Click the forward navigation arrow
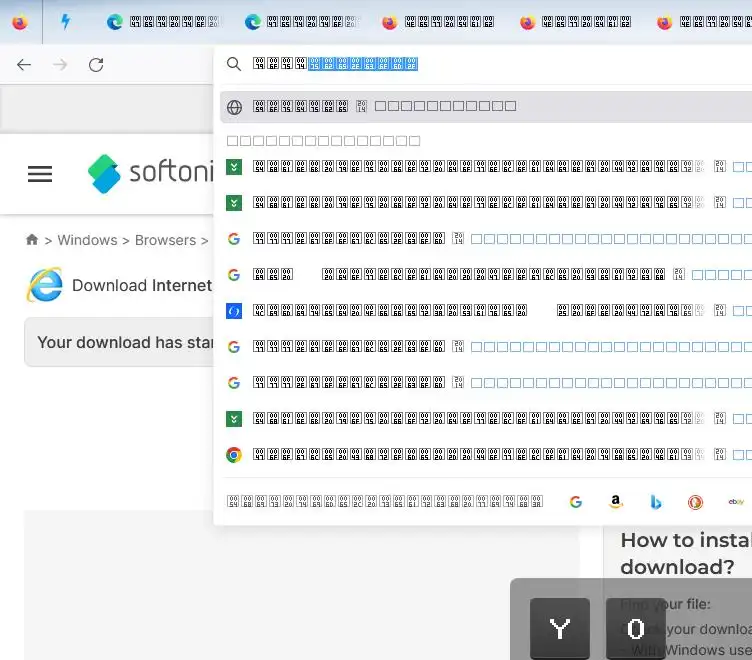The image size is (752, 660). click(x=60, y=65)
